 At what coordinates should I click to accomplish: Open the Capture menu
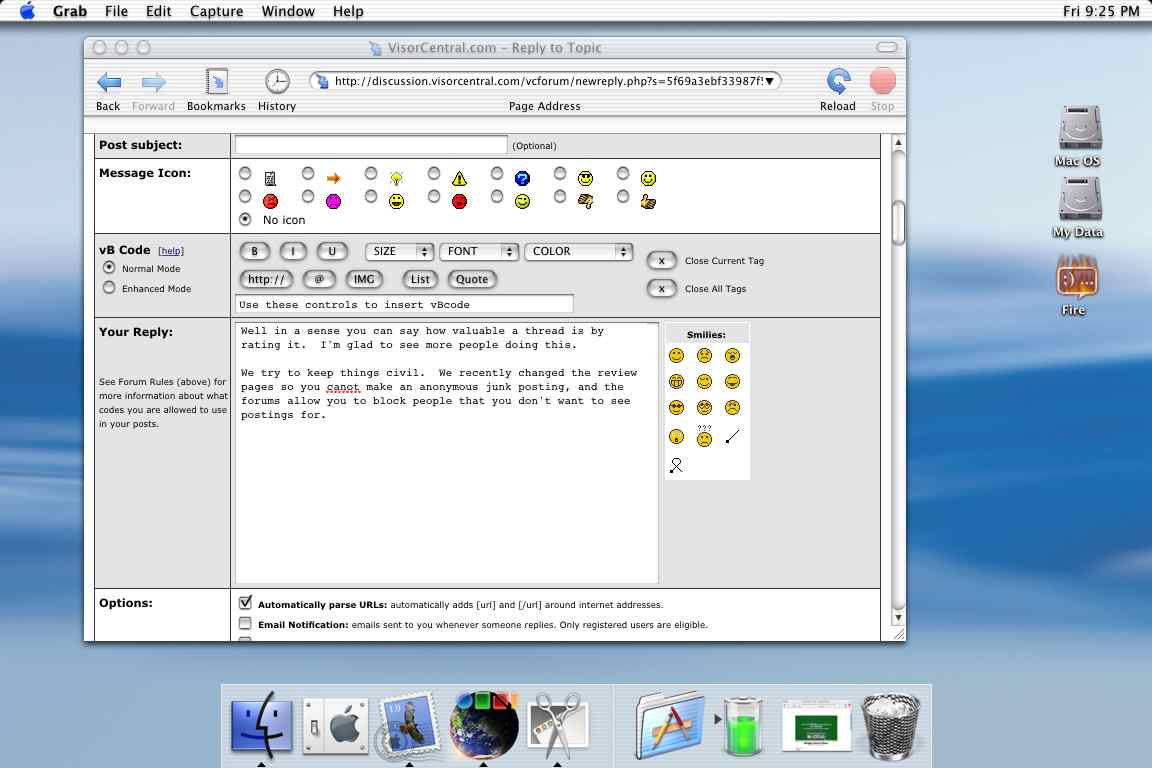215,11
